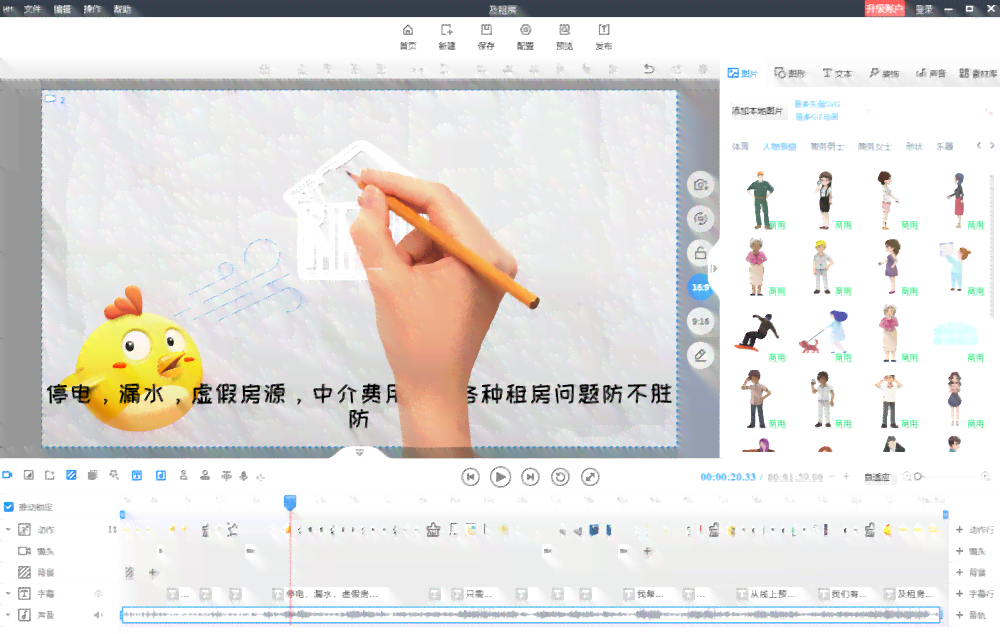Viewport: 1000px width, 634px height.
Task: Switch to the 声音 tab
Action: point(930,73)
